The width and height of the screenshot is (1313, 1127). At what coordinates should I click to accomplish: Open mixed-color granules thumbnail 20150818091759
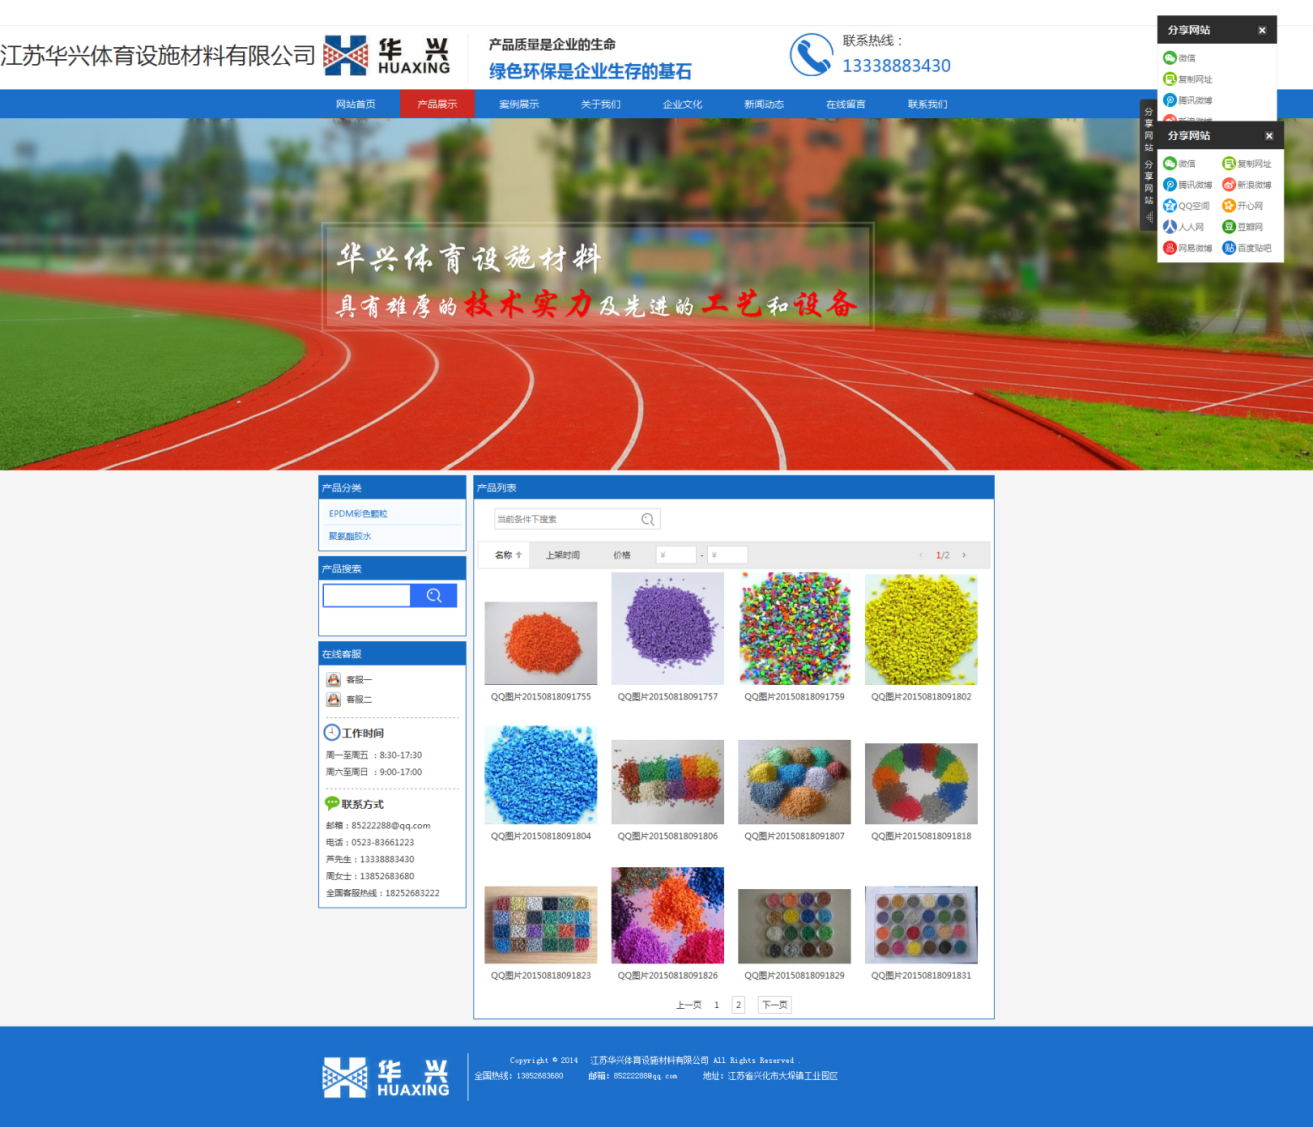(795, 629)
